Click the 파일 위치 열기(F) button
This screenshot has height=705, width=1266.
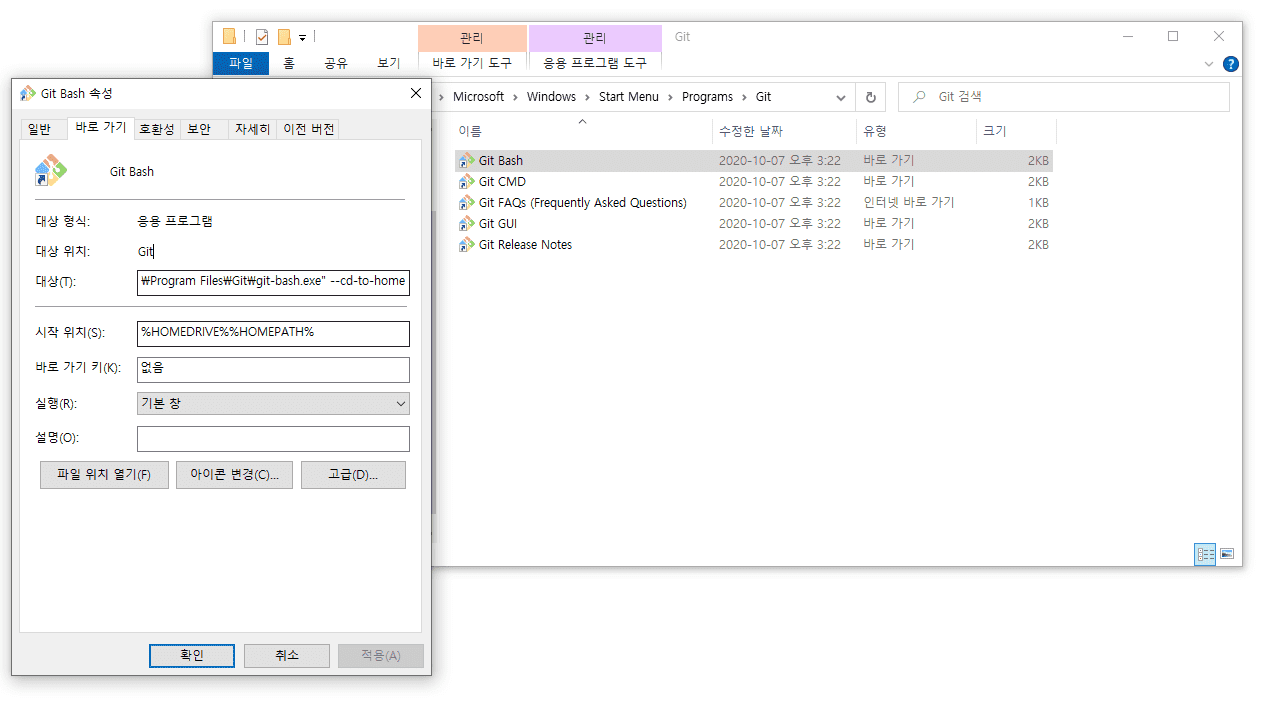click(x=104, y=474)
